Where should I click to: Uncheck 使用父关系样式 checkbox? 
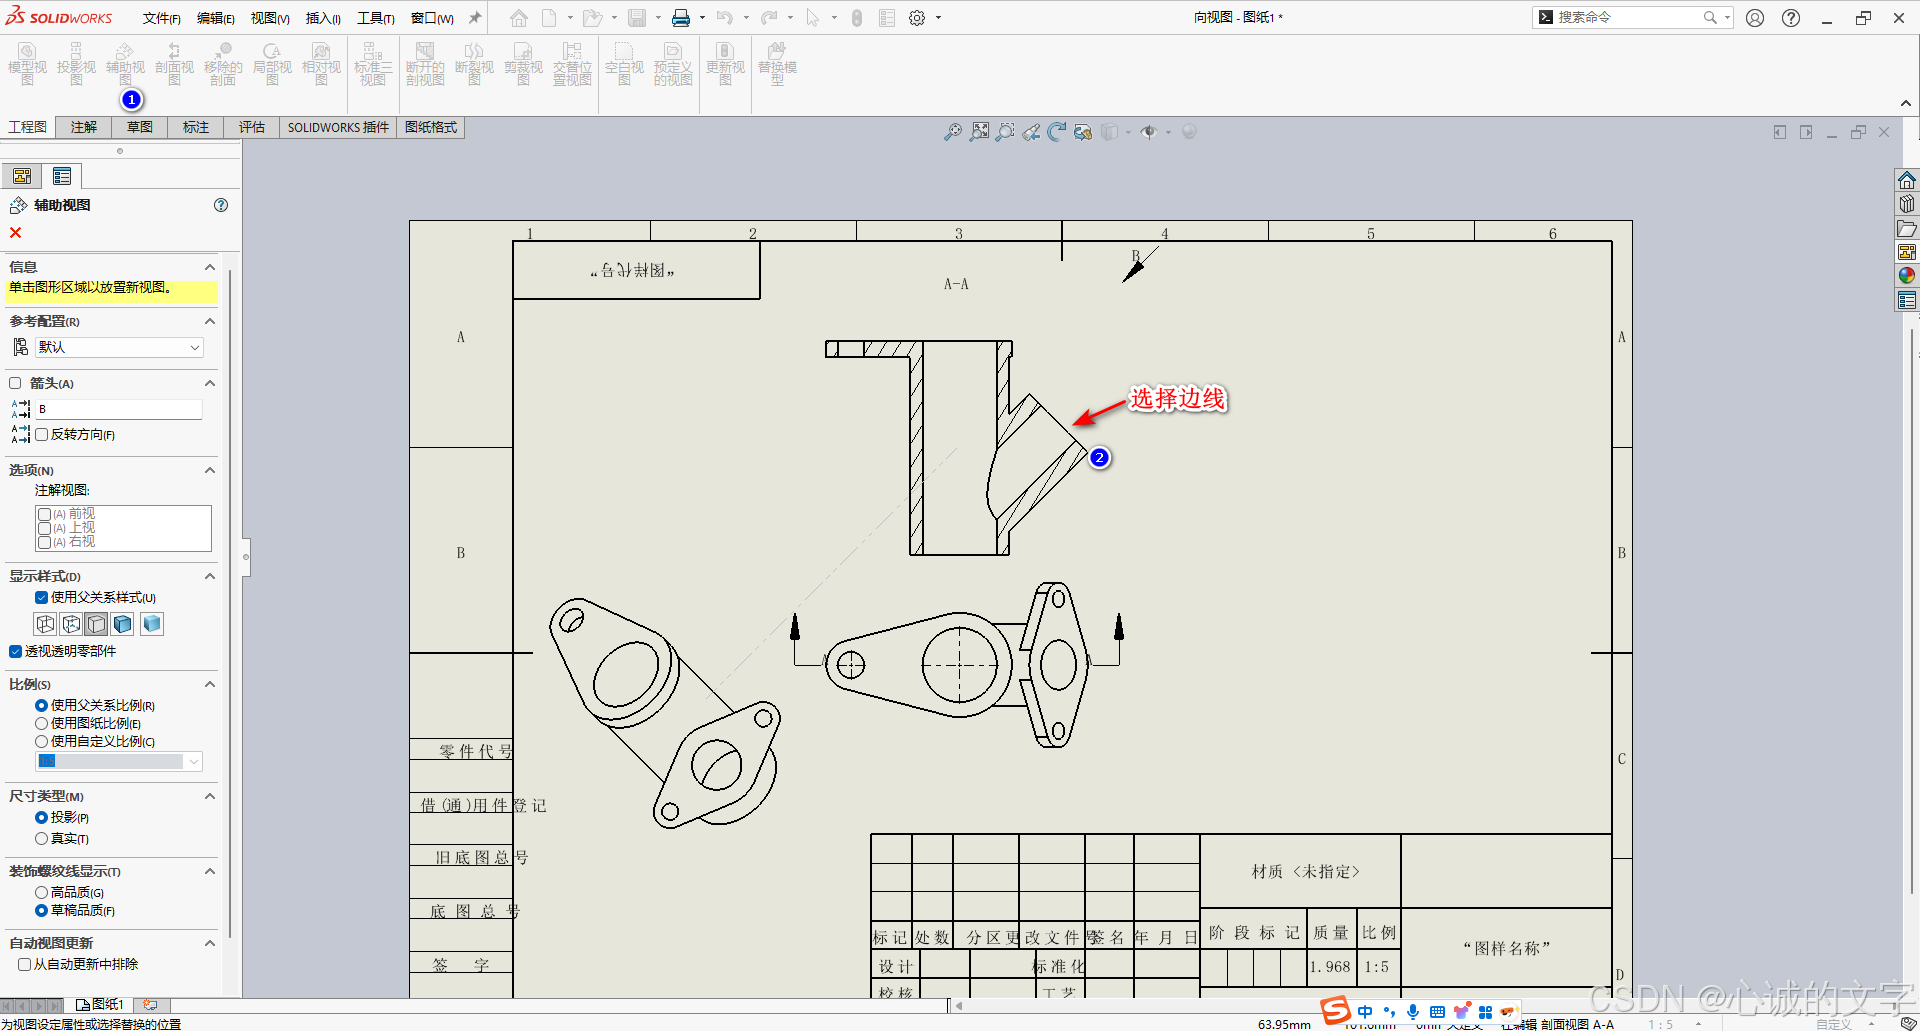click(41, 598)
